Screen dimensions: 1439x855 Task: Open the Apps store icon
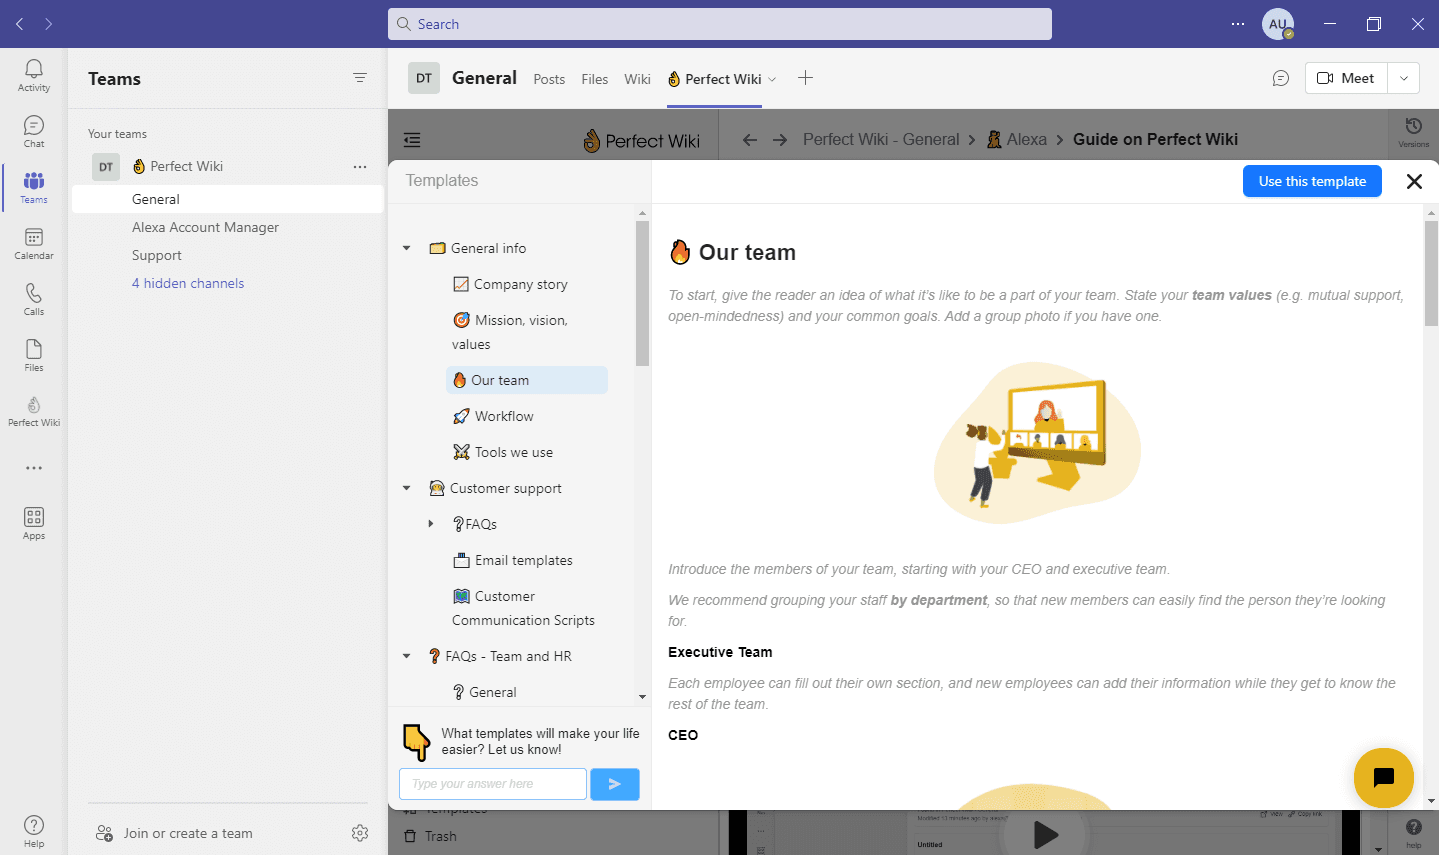point(34,523)
